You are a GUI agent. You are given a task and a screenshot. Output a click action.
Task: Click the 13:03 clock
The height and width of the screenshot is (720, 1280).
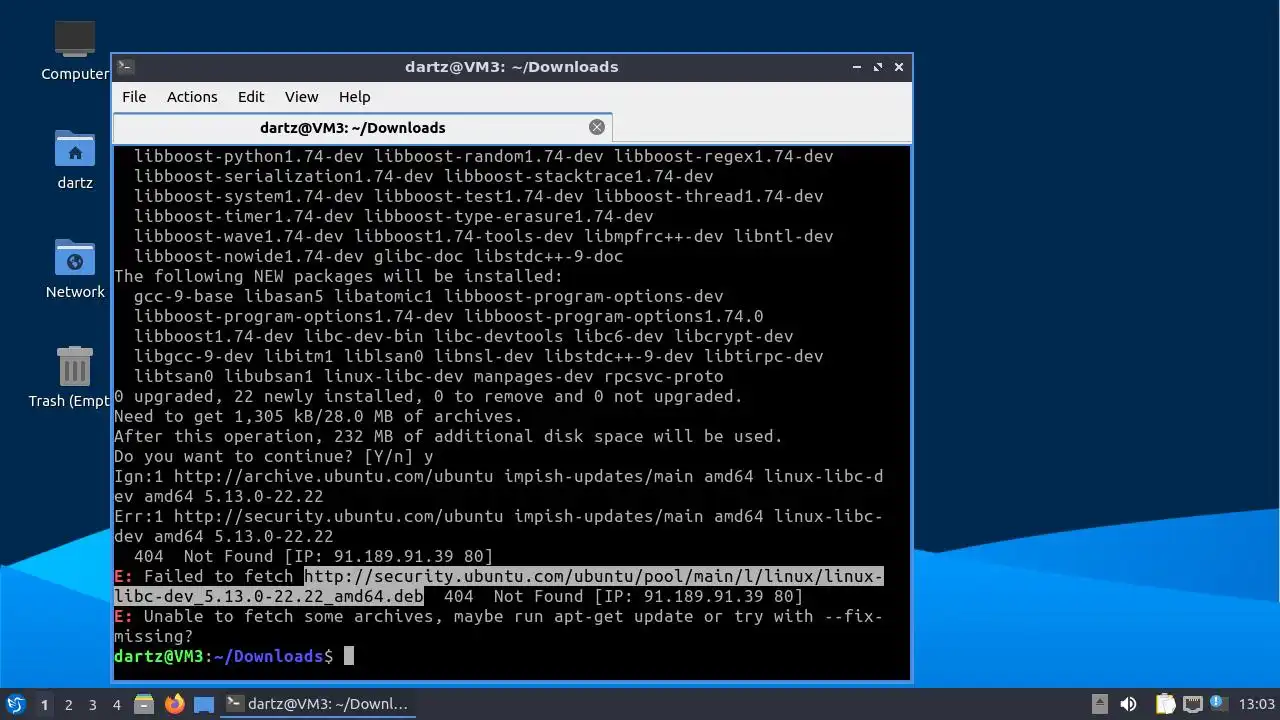tap(1256, 704)
